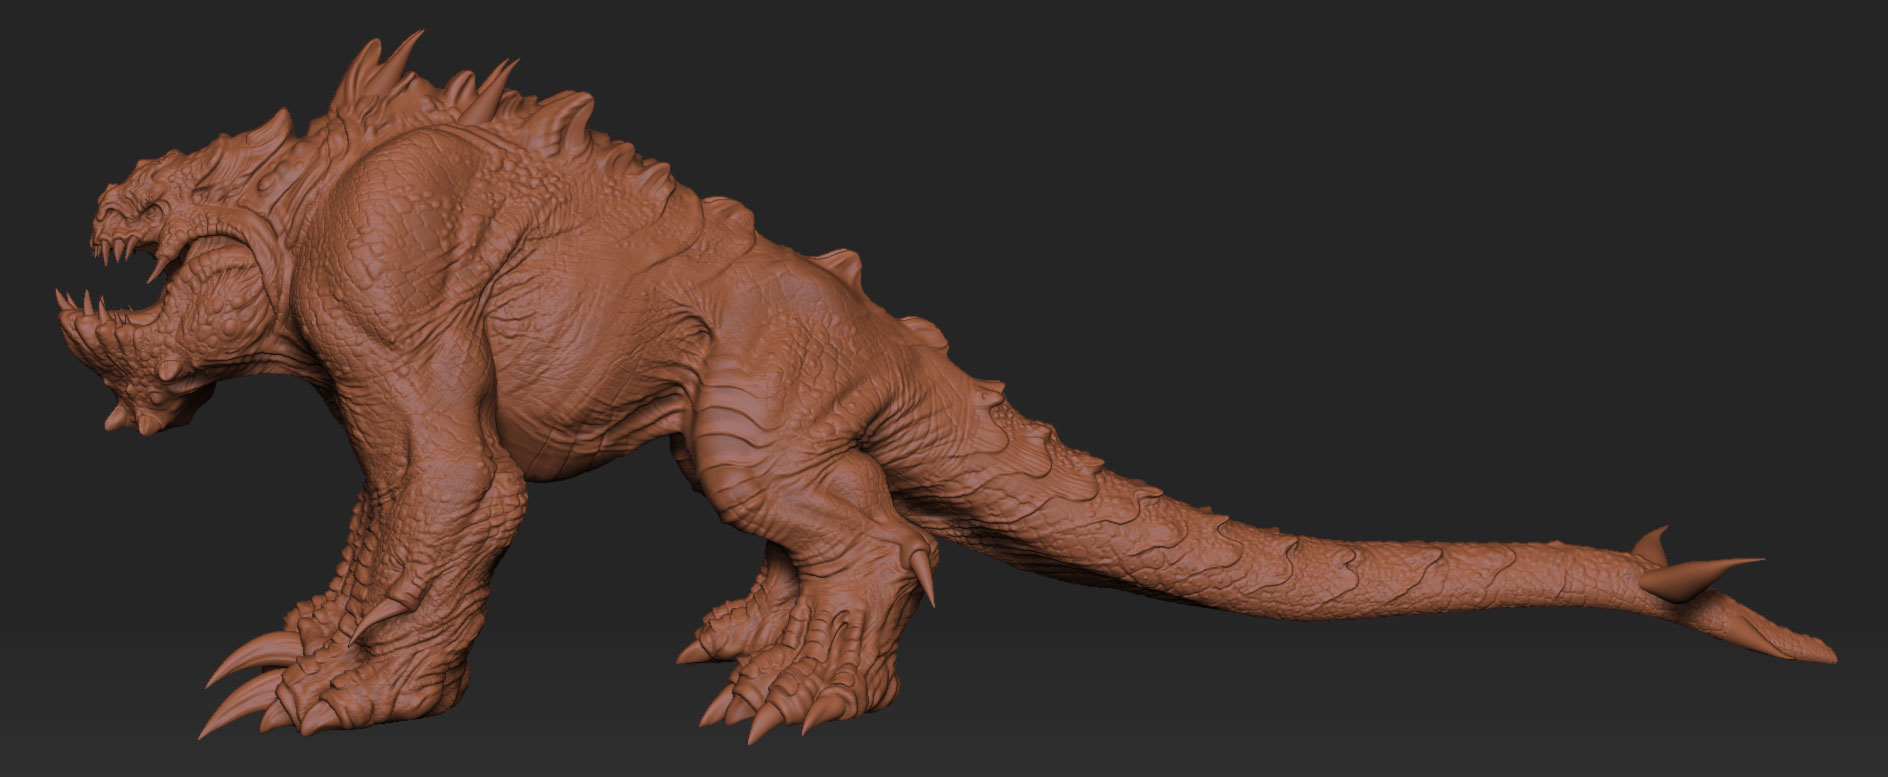Click the horn under the creature's chin
The image size is (1888, 777).
point(118,415)
